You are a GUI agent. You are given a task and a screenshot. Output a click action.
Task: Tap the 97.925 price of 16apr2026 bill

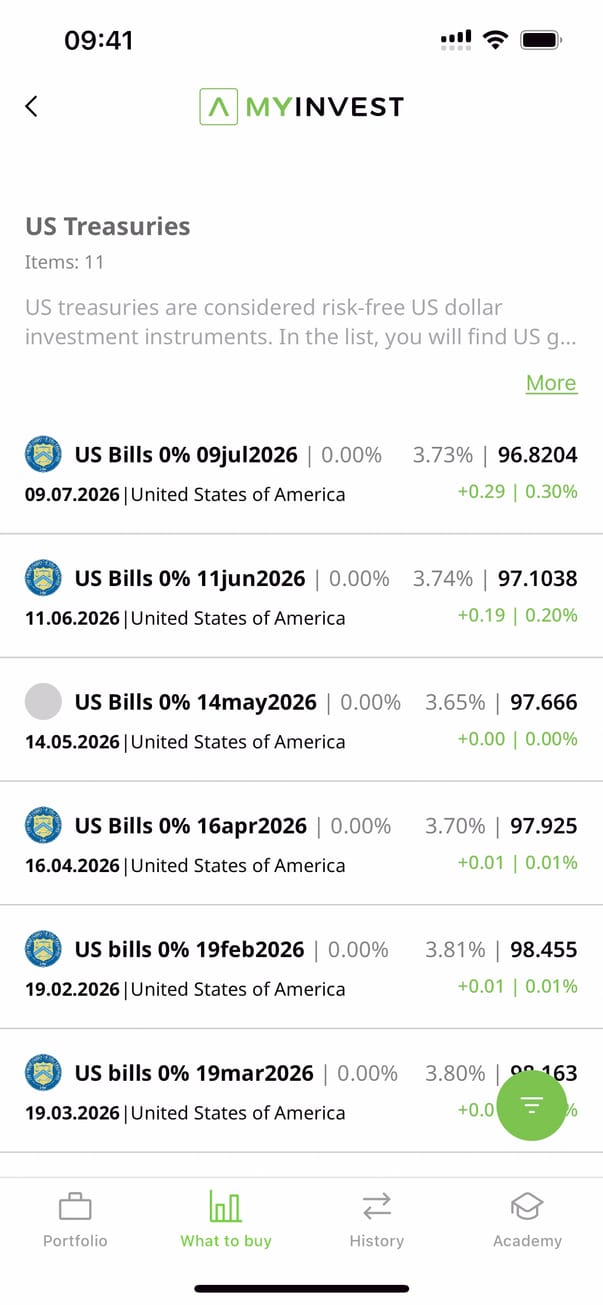click(x=543, y=826)
